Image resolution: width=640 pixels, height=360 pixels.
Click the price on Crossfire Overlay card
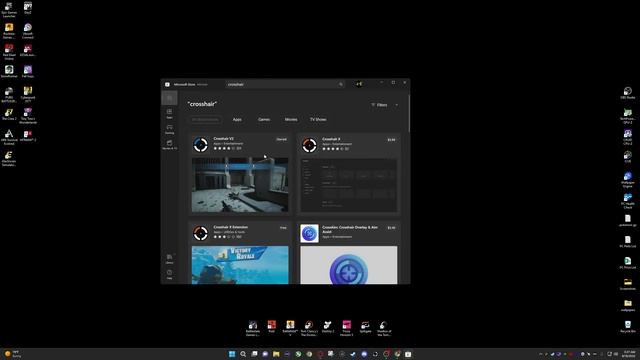tap(391, 228)
